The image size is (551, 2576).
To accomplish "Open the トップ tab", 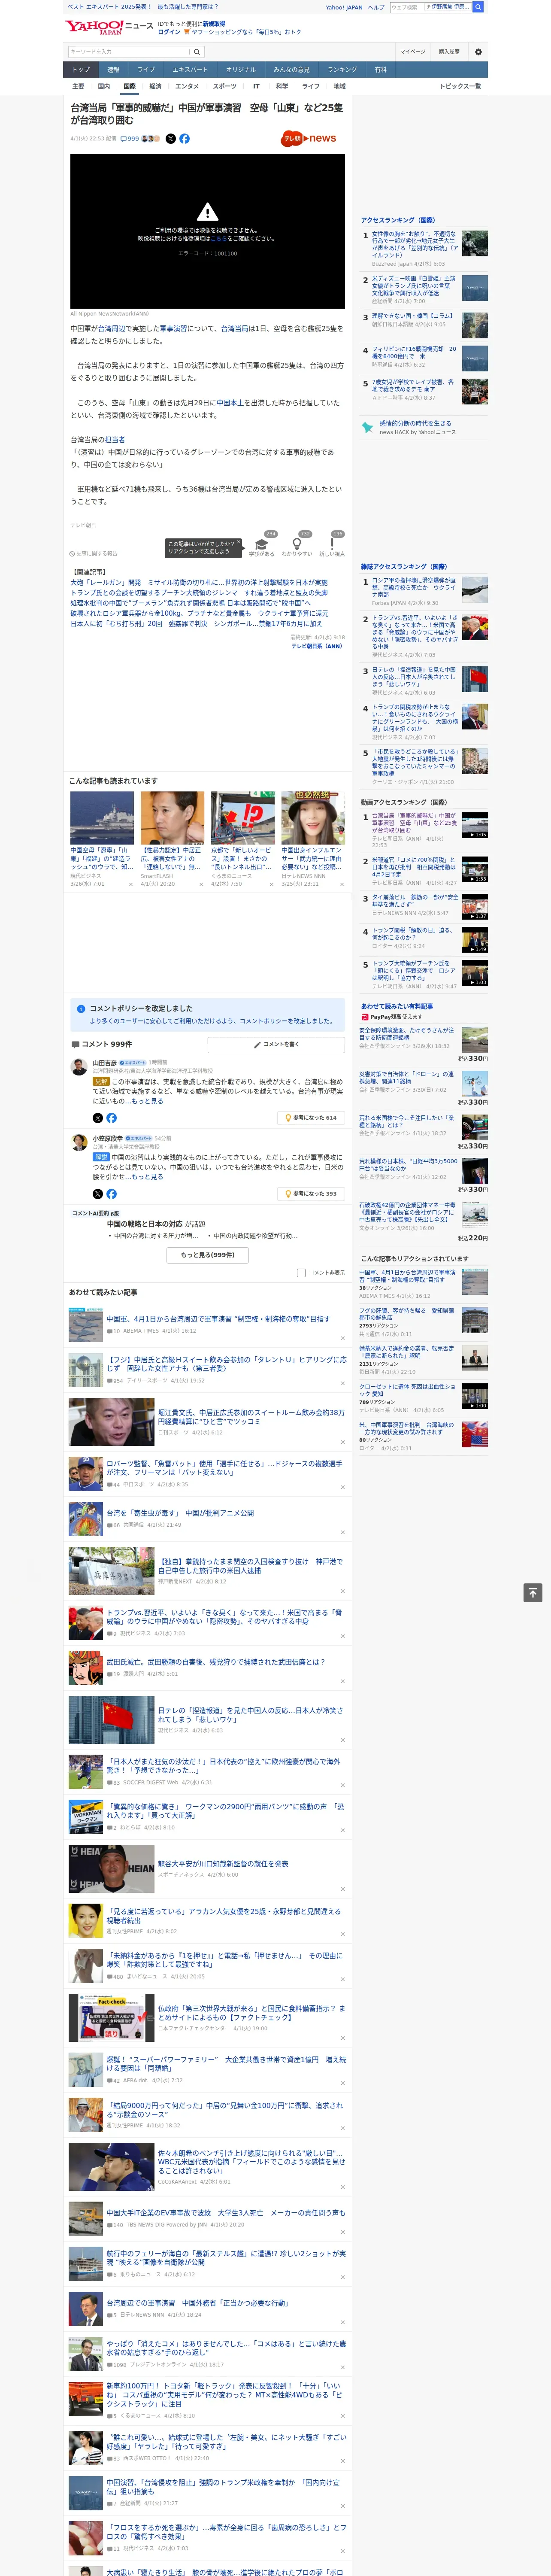I will (81, 70).
